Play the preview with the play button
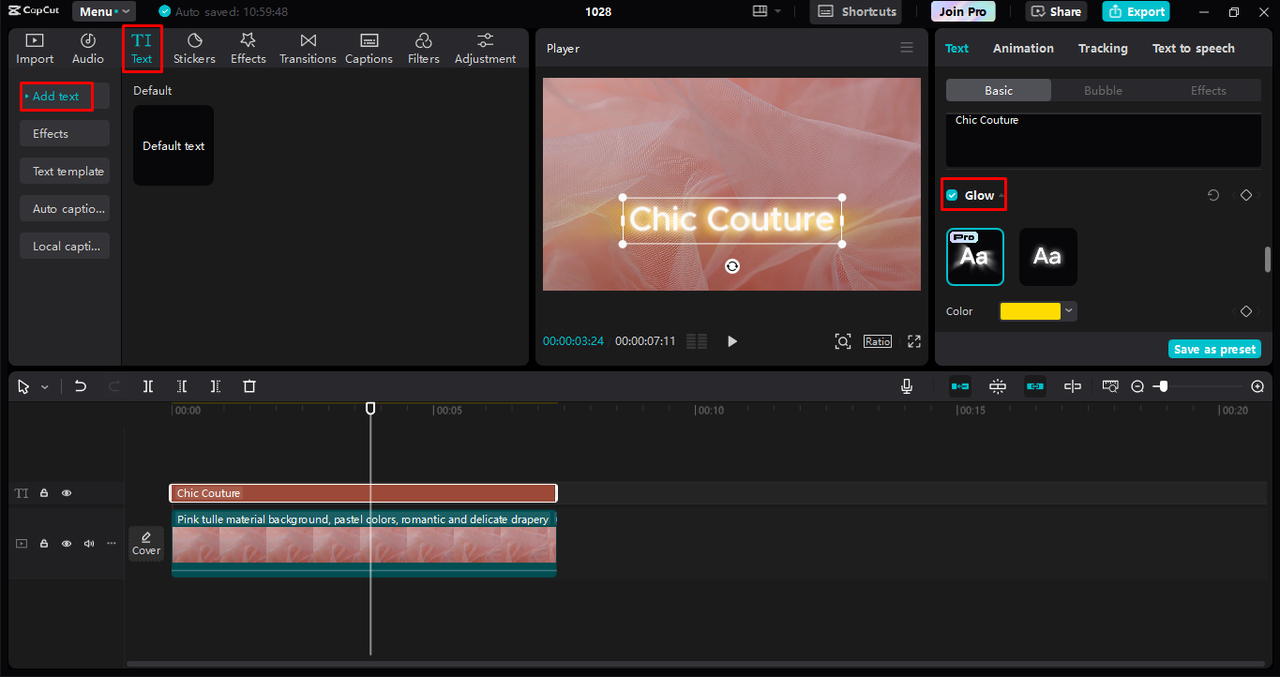Image resolution: width=1280 pixels, height=677 pixels. click(732, 341)
